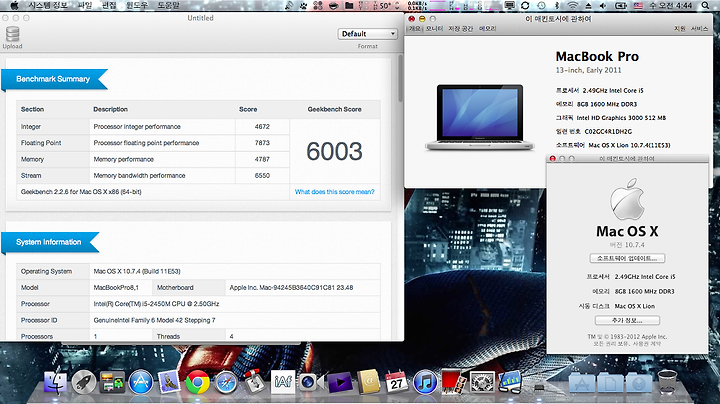Open the battery status icon
The height and width of the screenshot is (404, 720).
click(621, 6)
